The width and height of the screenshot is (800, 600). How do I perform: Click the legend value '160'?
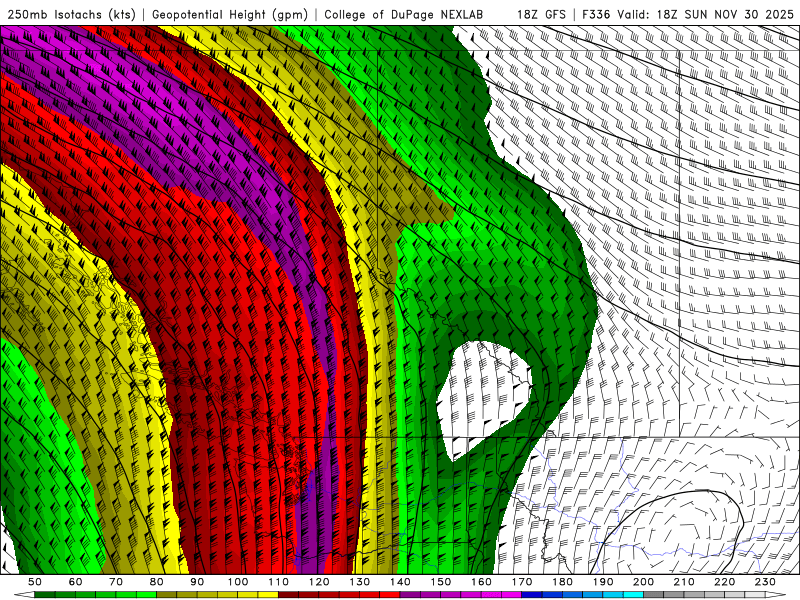coord(481,582)
